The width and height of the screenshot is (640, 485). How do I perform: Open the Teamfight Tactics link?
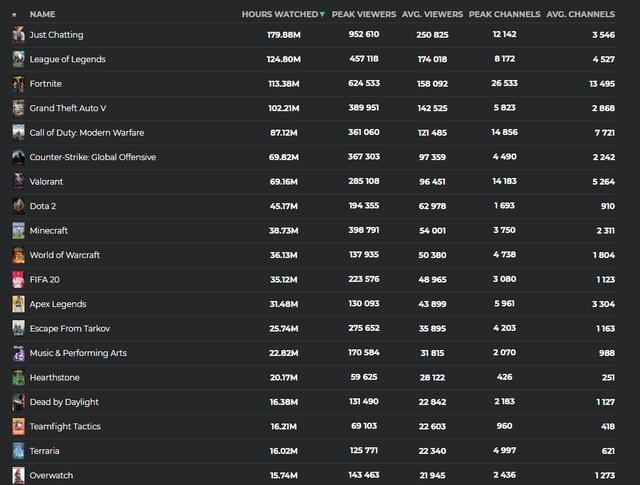(65, 427)
